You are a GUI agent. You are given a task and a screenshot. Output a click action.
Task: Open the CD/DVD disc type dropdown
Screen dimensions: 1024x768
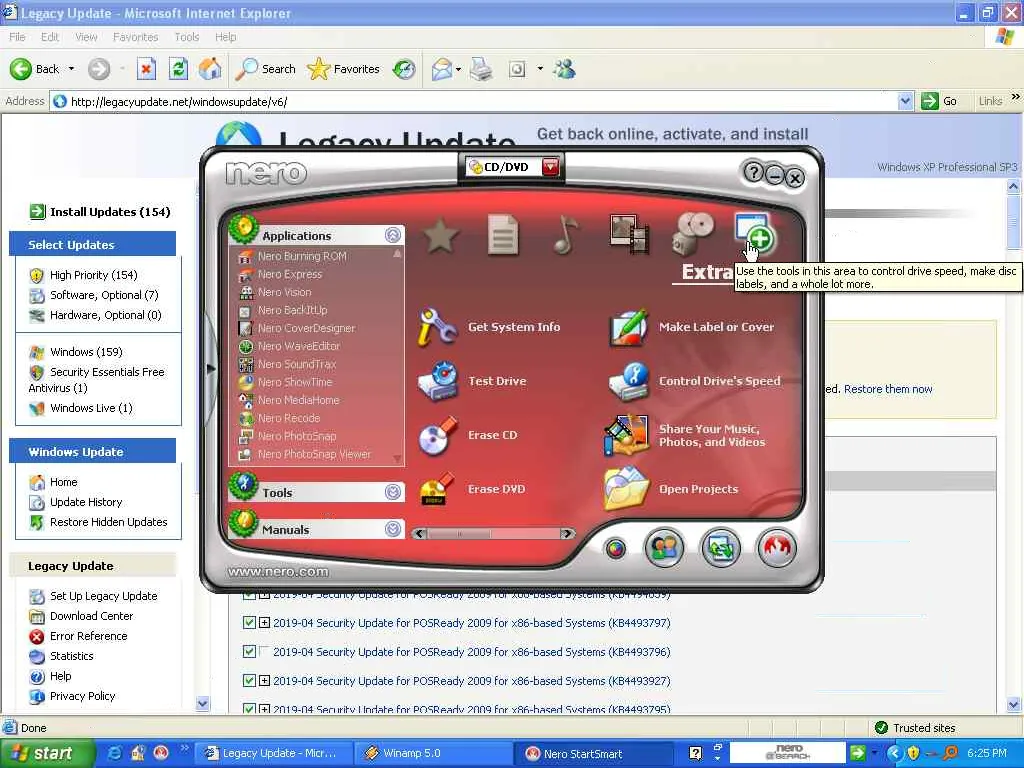(551, 167)
